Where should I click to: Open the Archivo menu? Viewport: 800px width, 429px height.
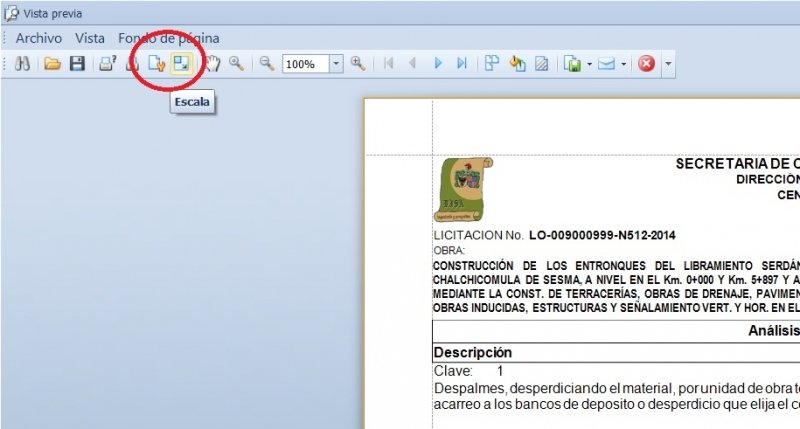(x=39, y=38)
